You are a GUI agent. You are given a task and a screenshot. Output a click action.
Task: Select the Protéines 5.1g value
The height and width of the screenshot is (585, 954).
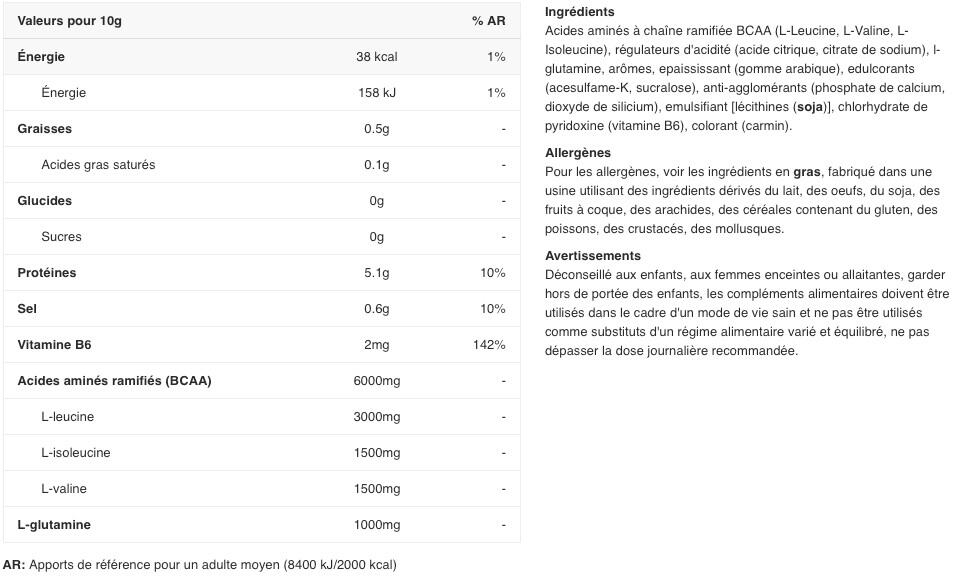(376, 273)
